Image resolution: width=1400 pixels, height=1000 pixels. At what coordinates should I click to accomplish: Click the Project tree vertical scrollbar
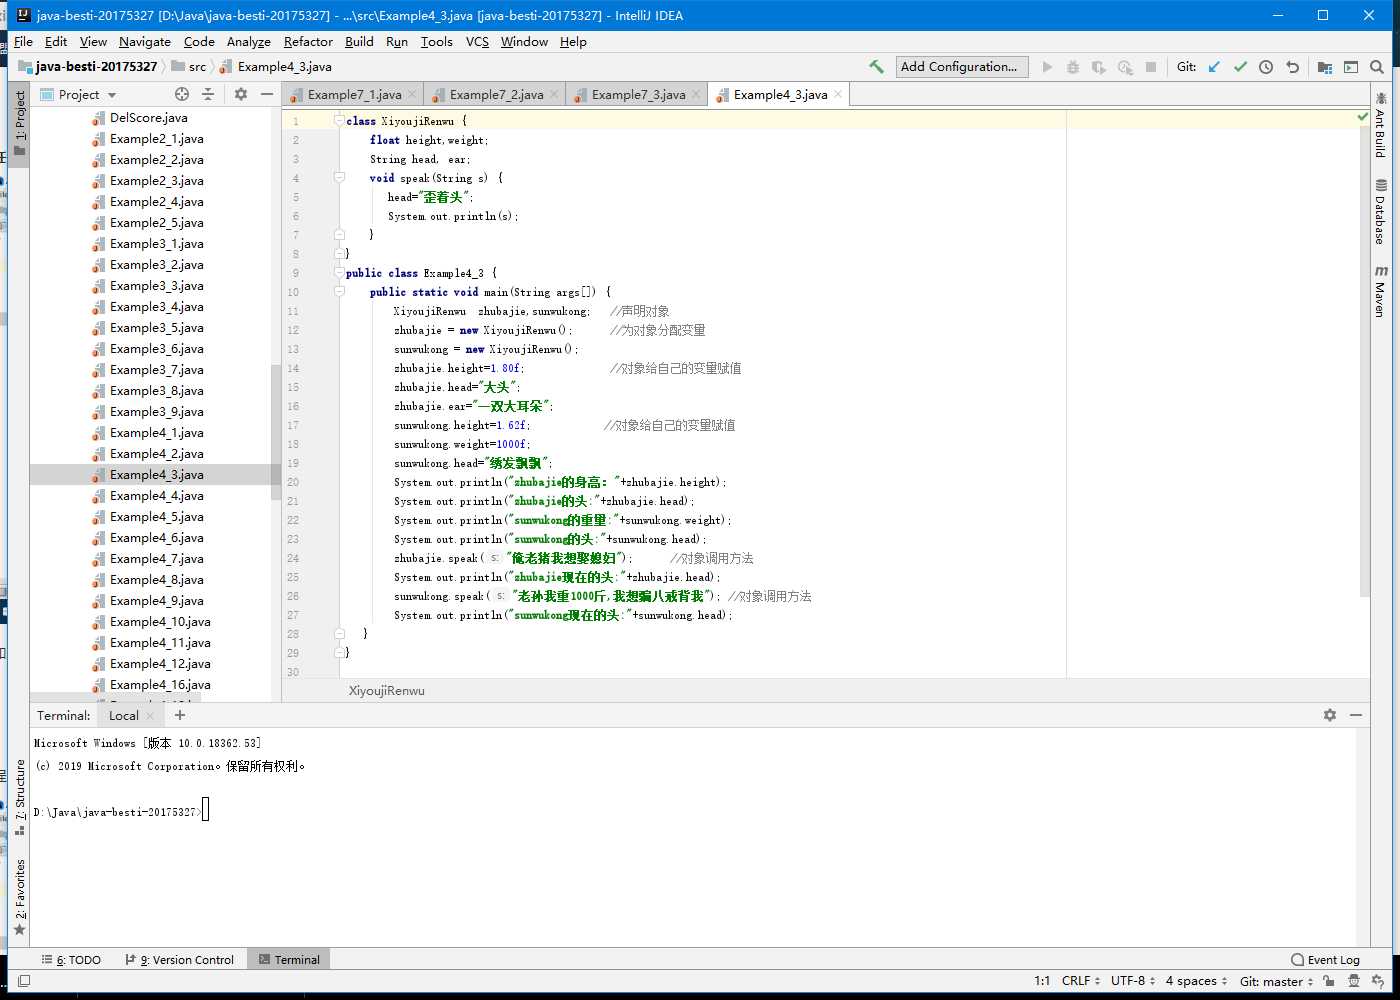point(276,432)
